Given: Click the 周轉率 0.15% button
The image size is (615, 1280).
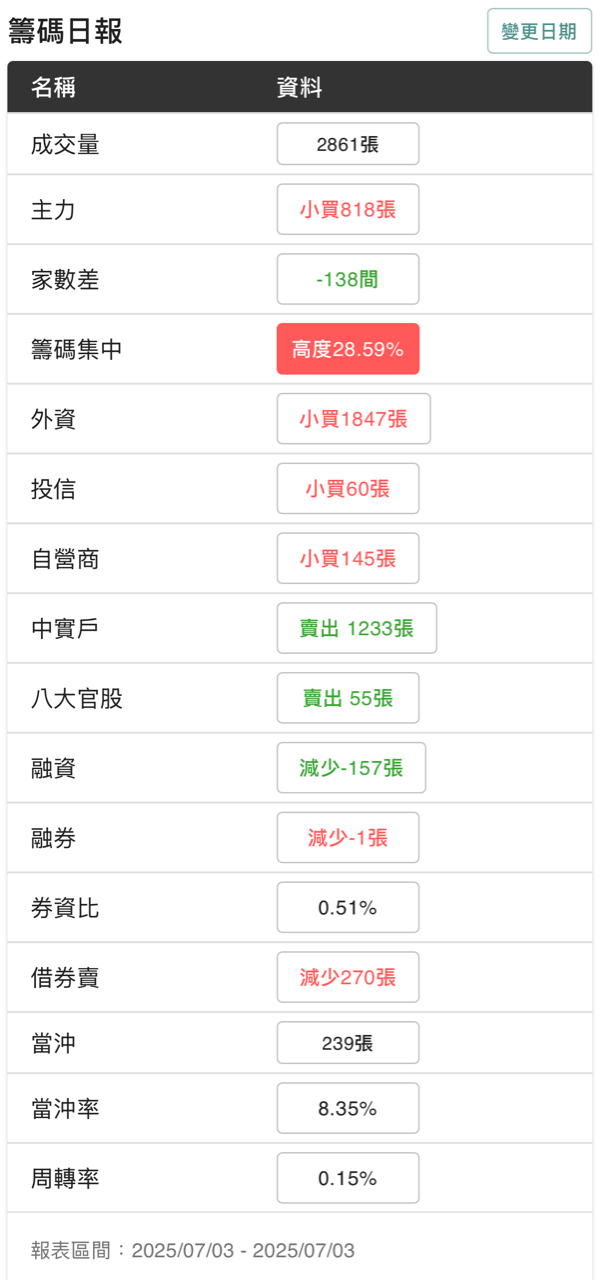Looking at the screenshot, I should (347, 1178).
